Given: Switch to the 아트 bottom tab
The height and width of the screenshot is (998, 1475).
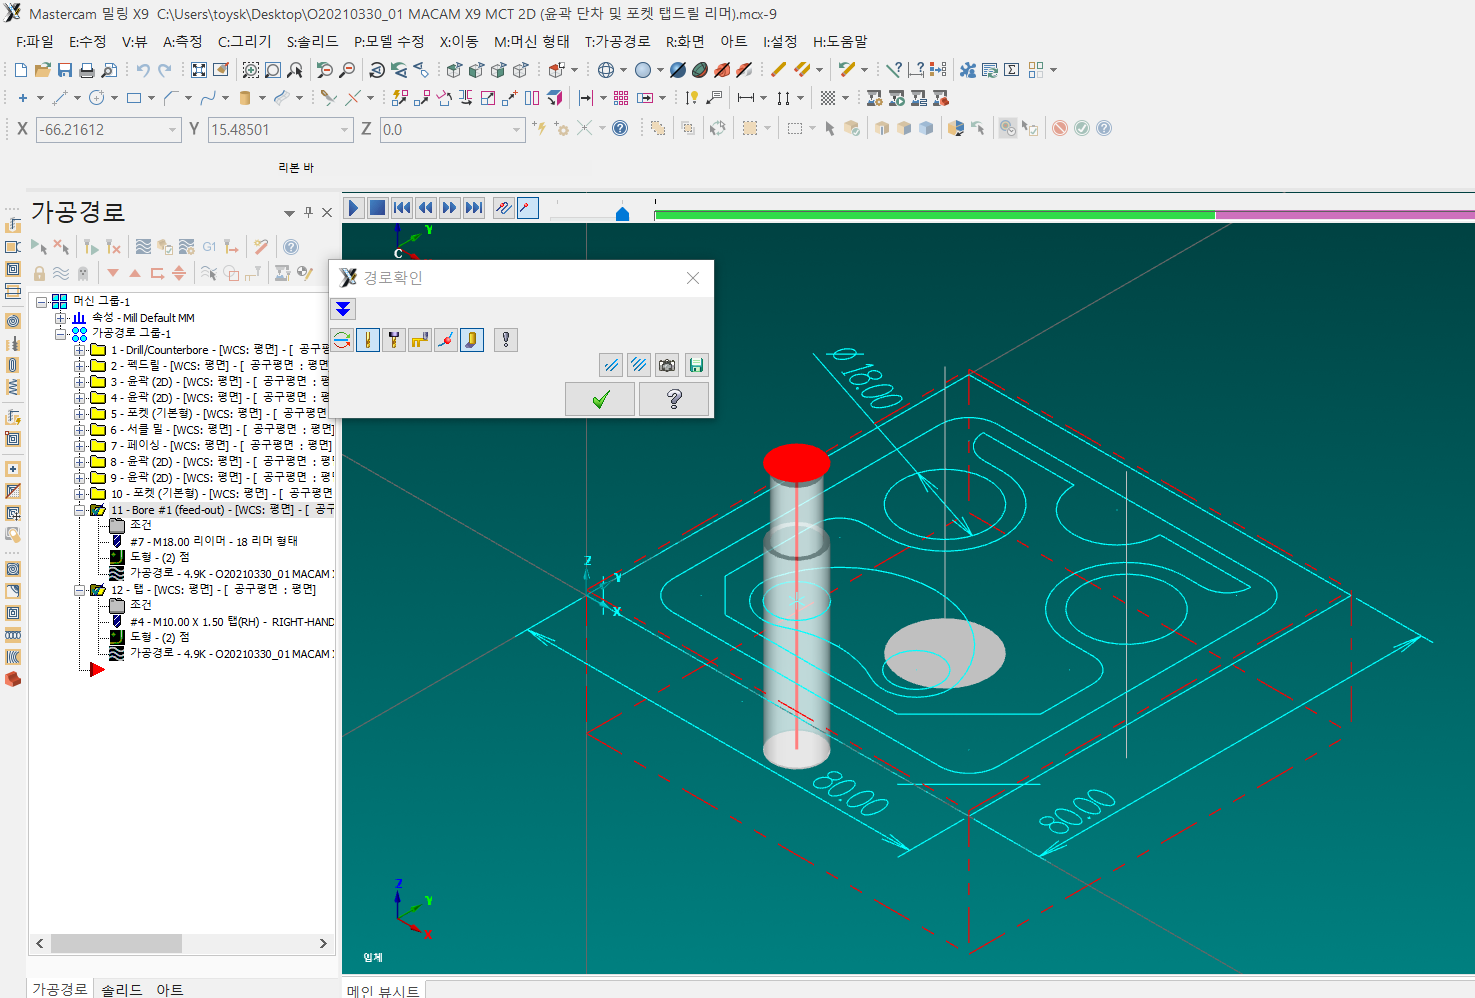Looking at the screenshot, I should (x=169, y=989).
